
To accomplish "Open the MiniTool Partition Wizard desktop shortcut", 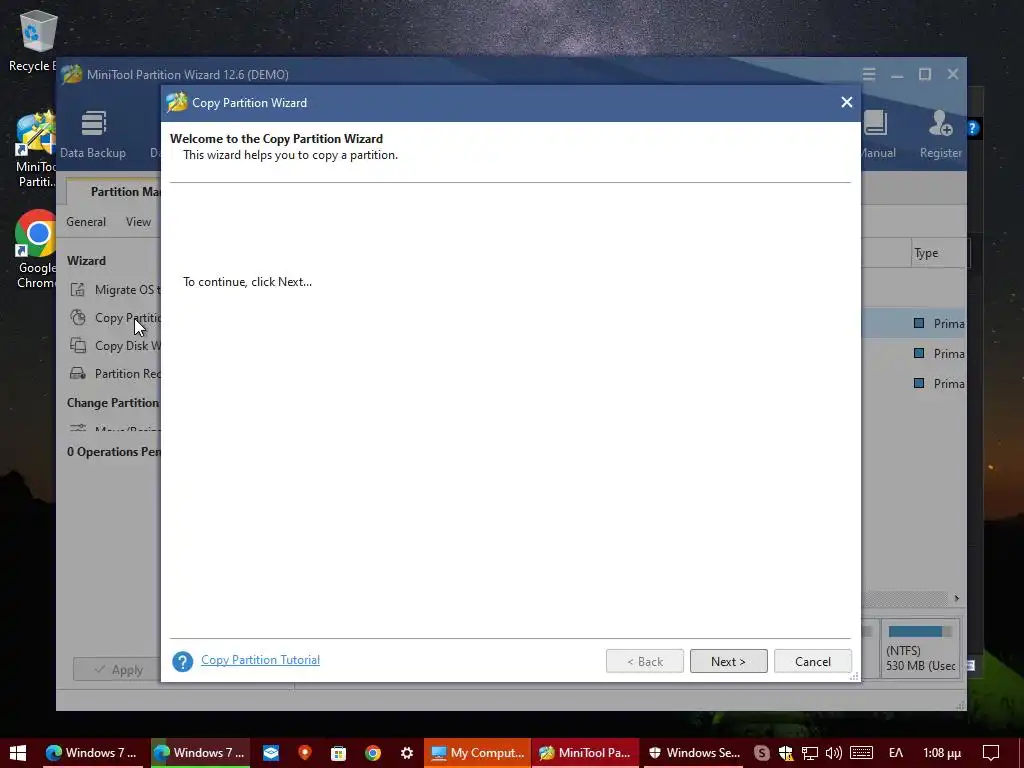I will [35, 150].
